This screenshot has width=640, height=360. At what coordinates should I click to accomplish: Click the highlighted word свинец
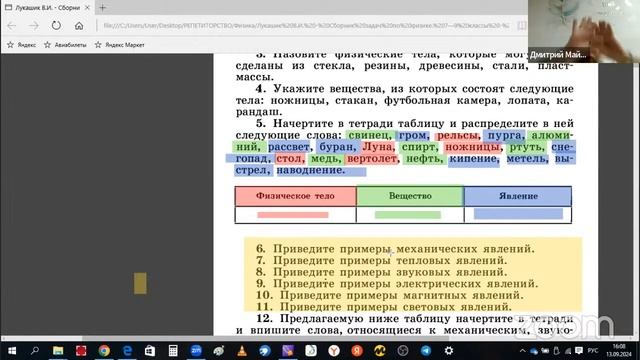coord(370,135)
